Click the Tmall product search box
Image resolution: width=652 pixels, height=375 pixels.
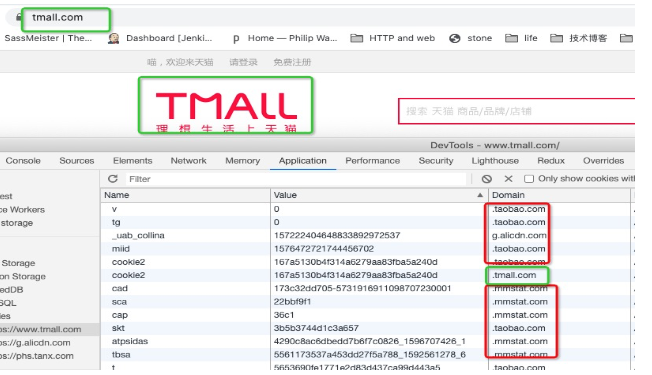pos(516,111)
